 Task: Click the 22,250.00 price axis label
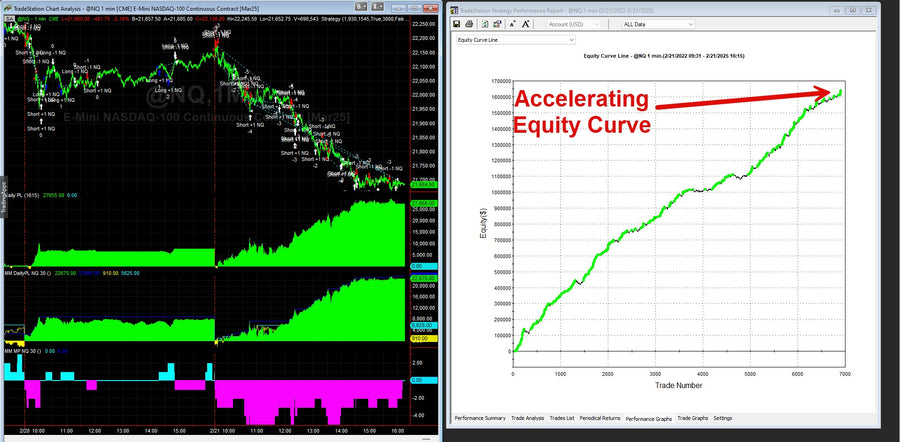424,25
